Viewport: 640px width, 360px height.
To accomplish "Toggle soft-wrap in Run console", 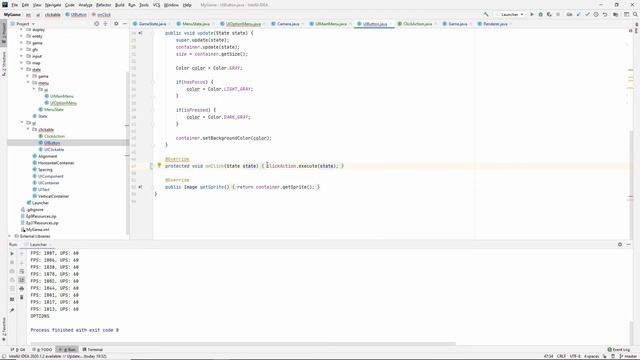I will point(22,271).
